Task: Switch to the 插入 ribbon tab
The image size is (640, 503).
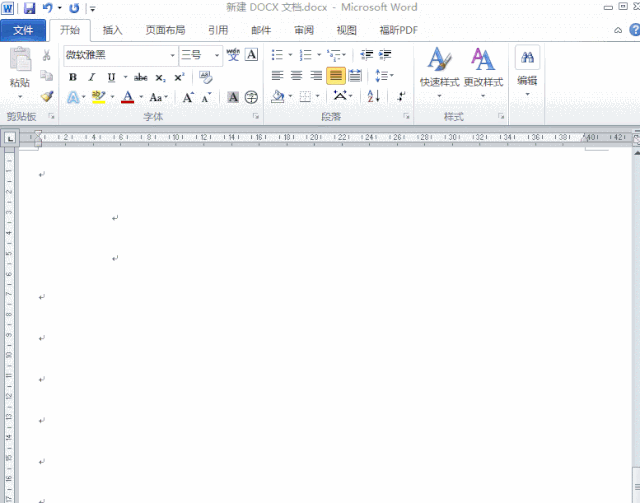Action: (x=112, y=30)
